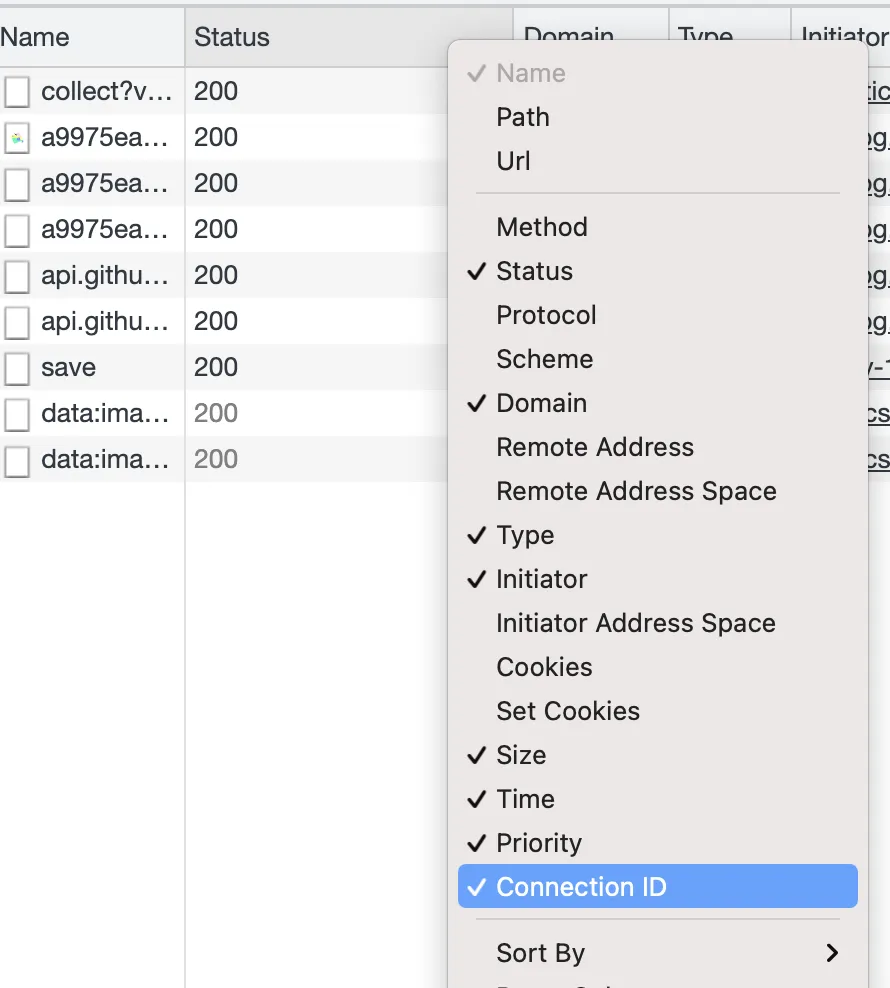Select the save request row

coord(68,368)
